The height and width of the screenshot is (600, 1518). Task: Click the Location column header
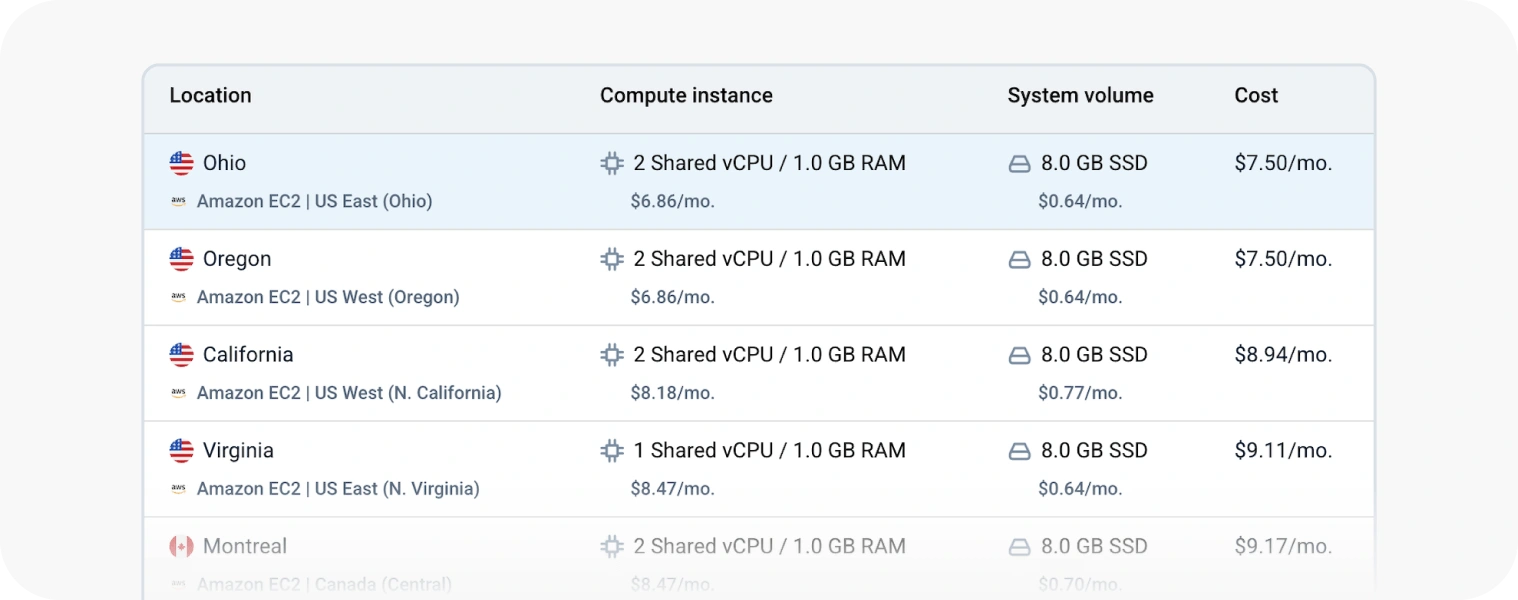pos(210,96)
